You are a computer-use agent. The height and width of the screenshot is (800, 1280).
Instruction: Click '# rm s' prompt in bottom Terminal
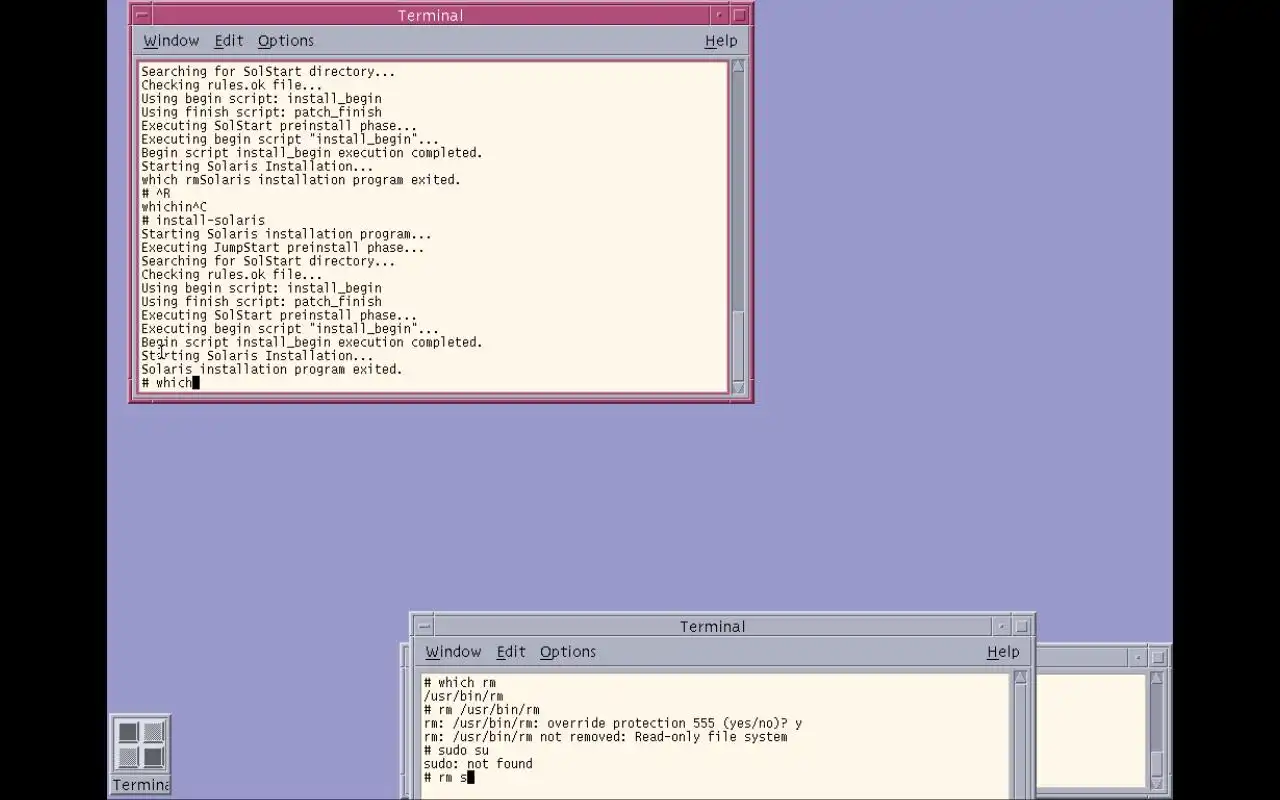pos(448,777)
